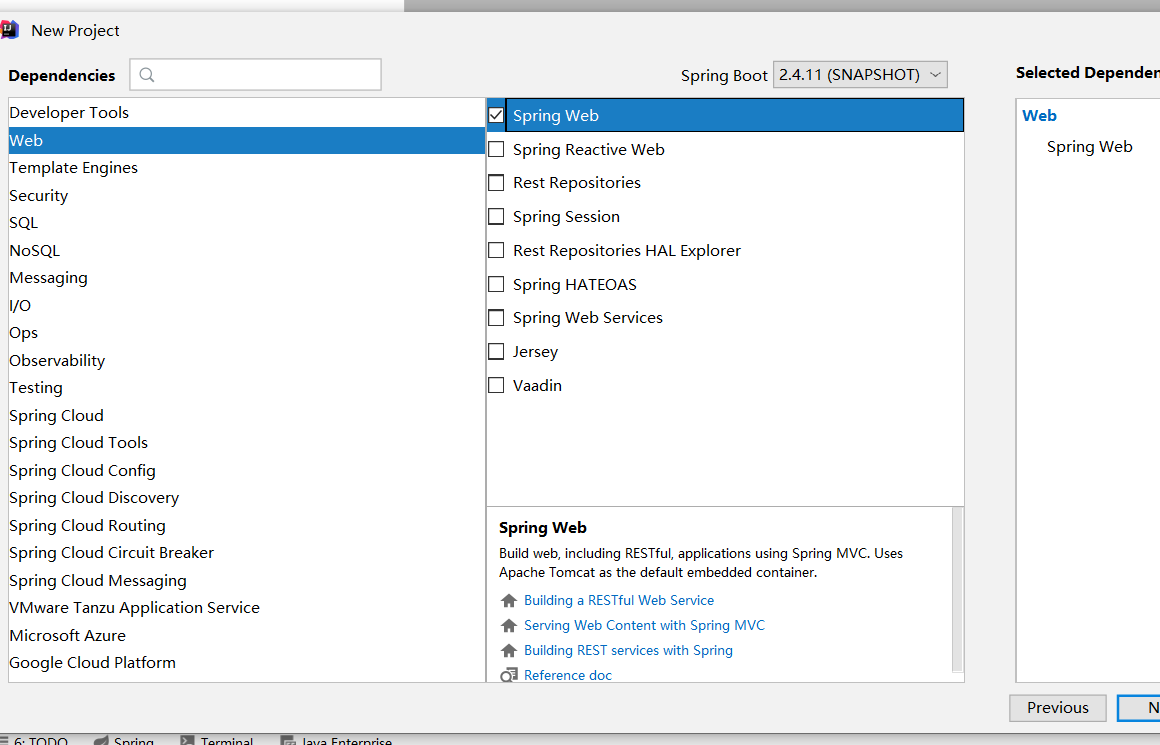This screenshot has height=745, width=1160.
Task: Open the Reference doc link
Action: [x=567, y=675]
